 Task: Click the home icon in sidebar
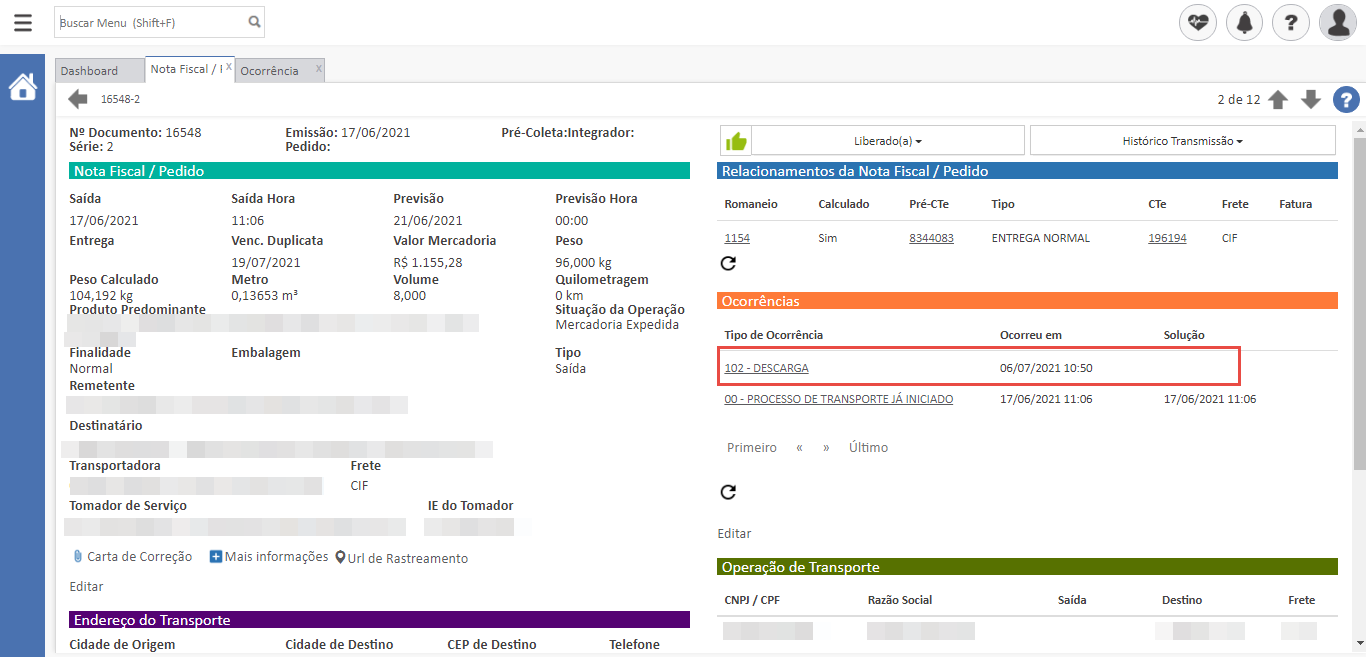pos(22,88)
